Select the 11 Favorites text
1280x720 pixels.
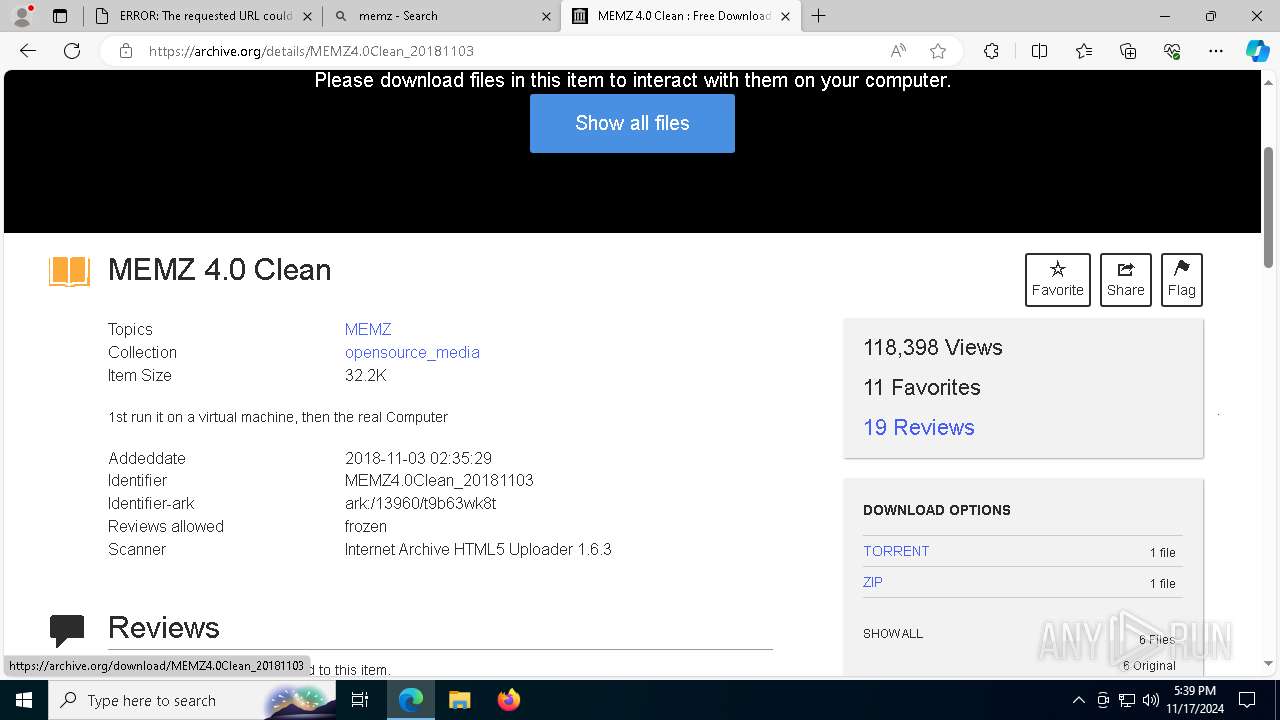[x=922, y=387]
